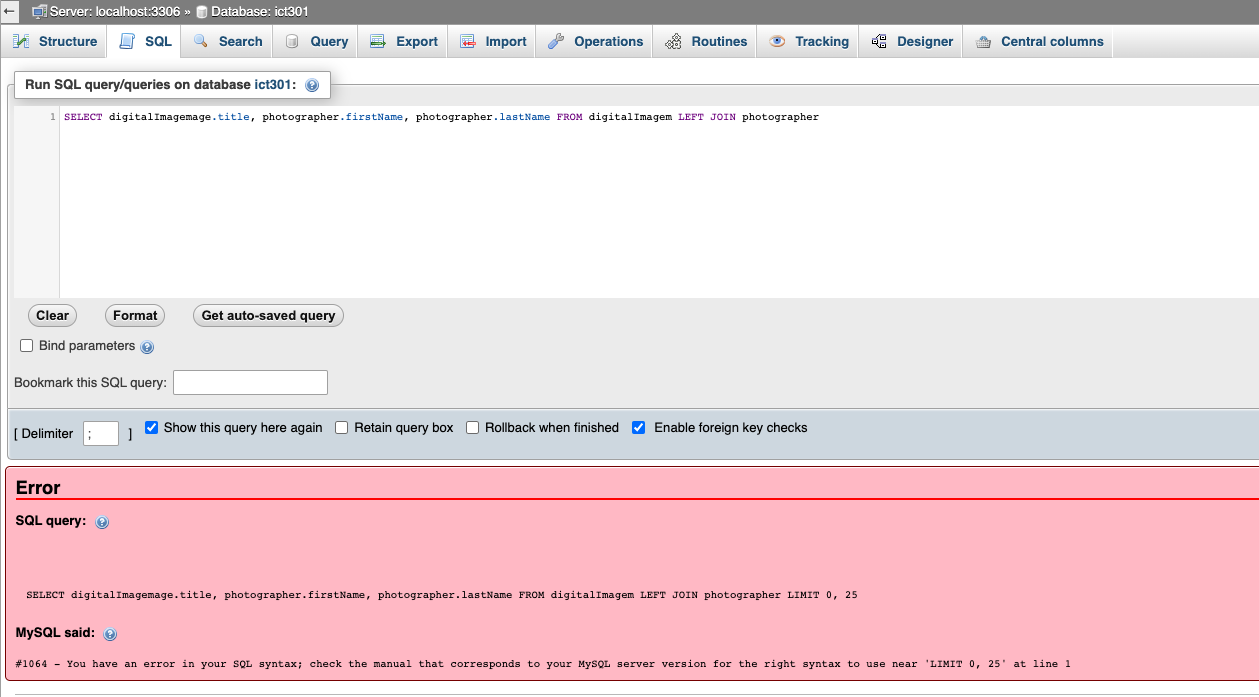The image size is (1259, 697).
Task: Uncheck Show this query here again
Action: point(152,427)
